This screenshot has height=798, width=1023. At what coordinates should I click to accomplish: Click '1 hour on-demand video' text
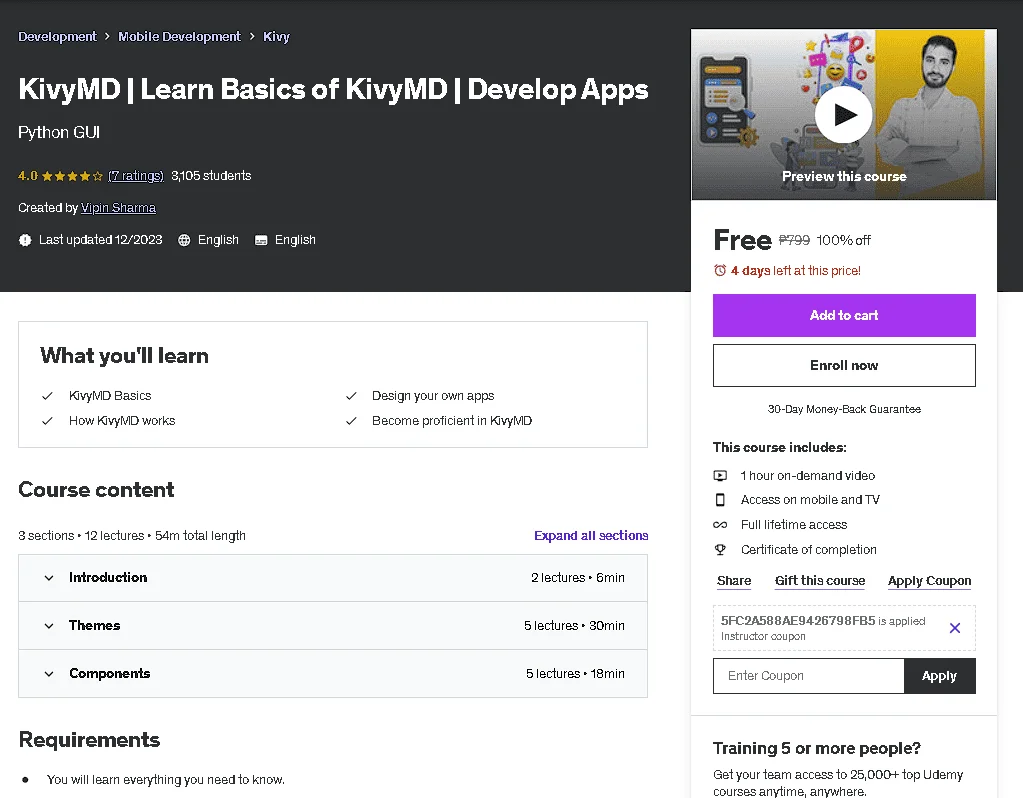click(808, 476)
